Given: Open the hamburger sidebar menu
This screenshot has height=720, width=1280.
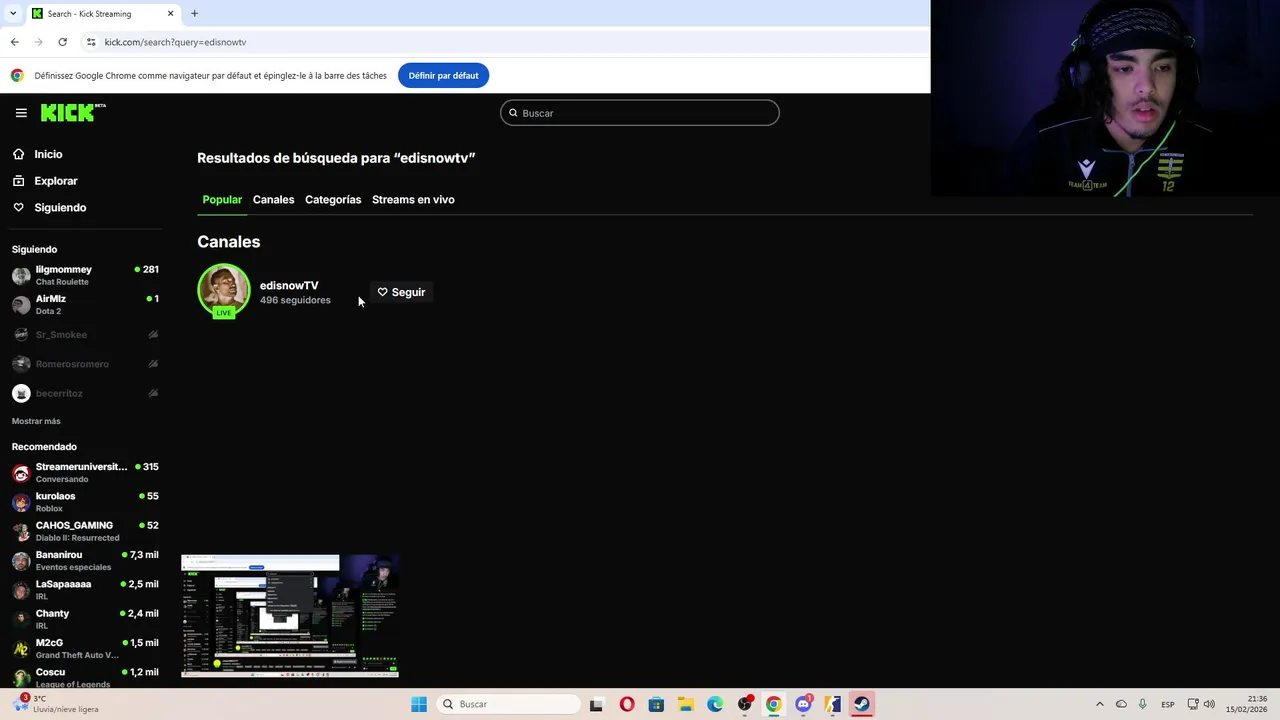Looking at the screenshot, I should click(21, 113).
